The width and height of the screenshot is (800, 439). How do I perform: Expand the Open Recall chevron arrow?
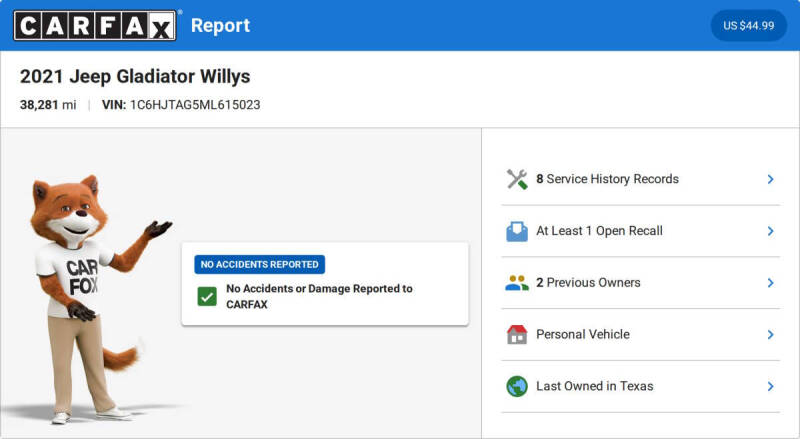click(x=770, y=231)
